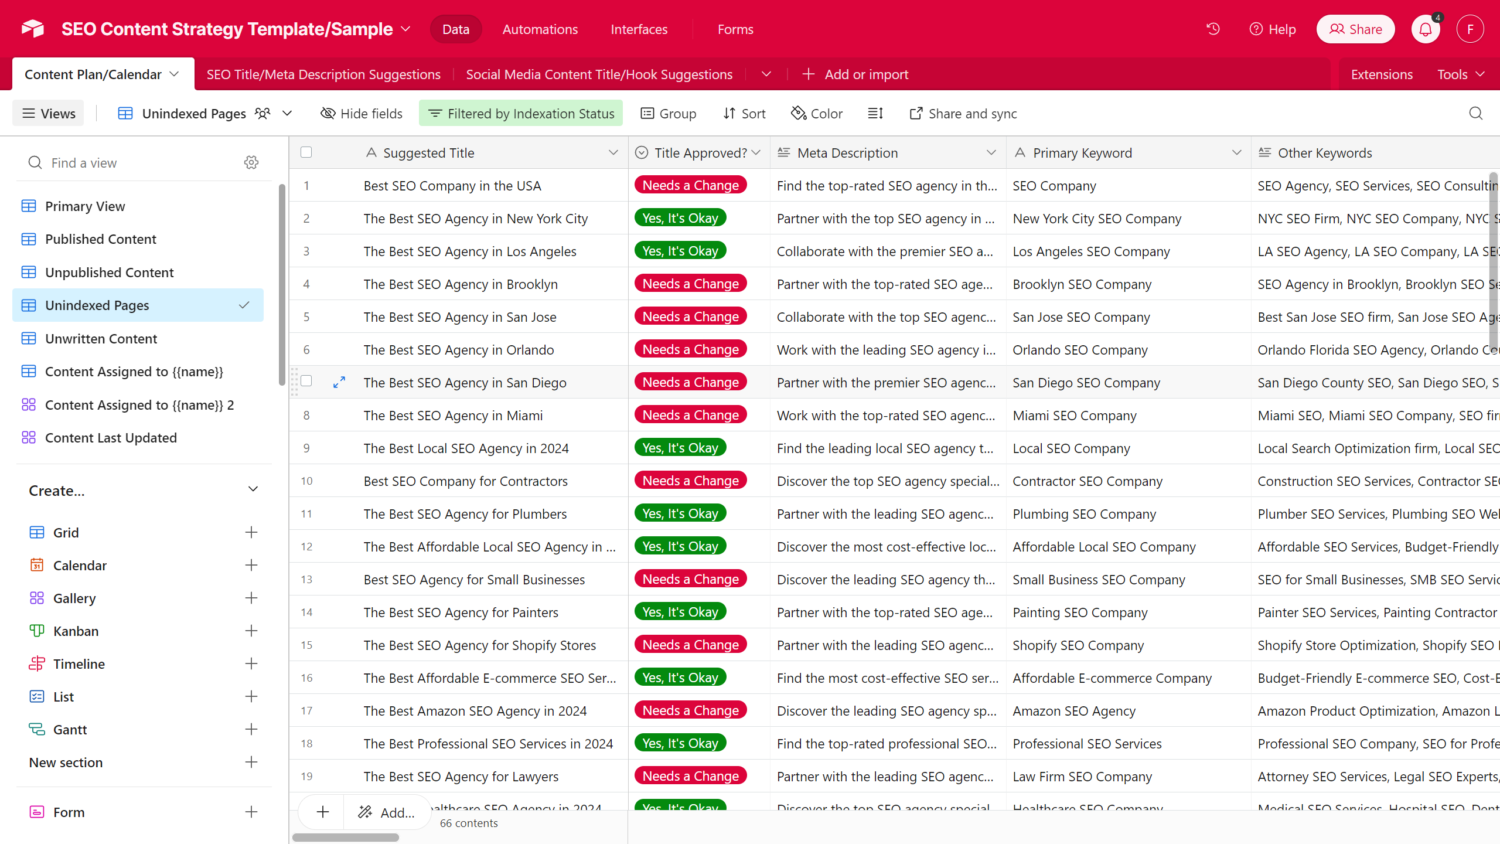Open the base history clock icon
The height and width of the screenshot is (844, 1500).
coord(1213,29)
